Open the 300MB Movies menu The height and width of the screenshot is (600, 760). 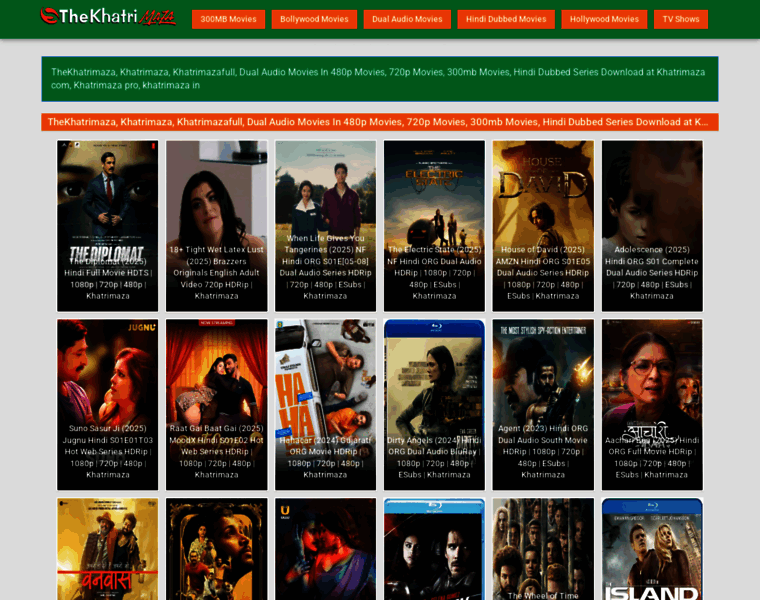pyautogui.click(x=228, y=19)
